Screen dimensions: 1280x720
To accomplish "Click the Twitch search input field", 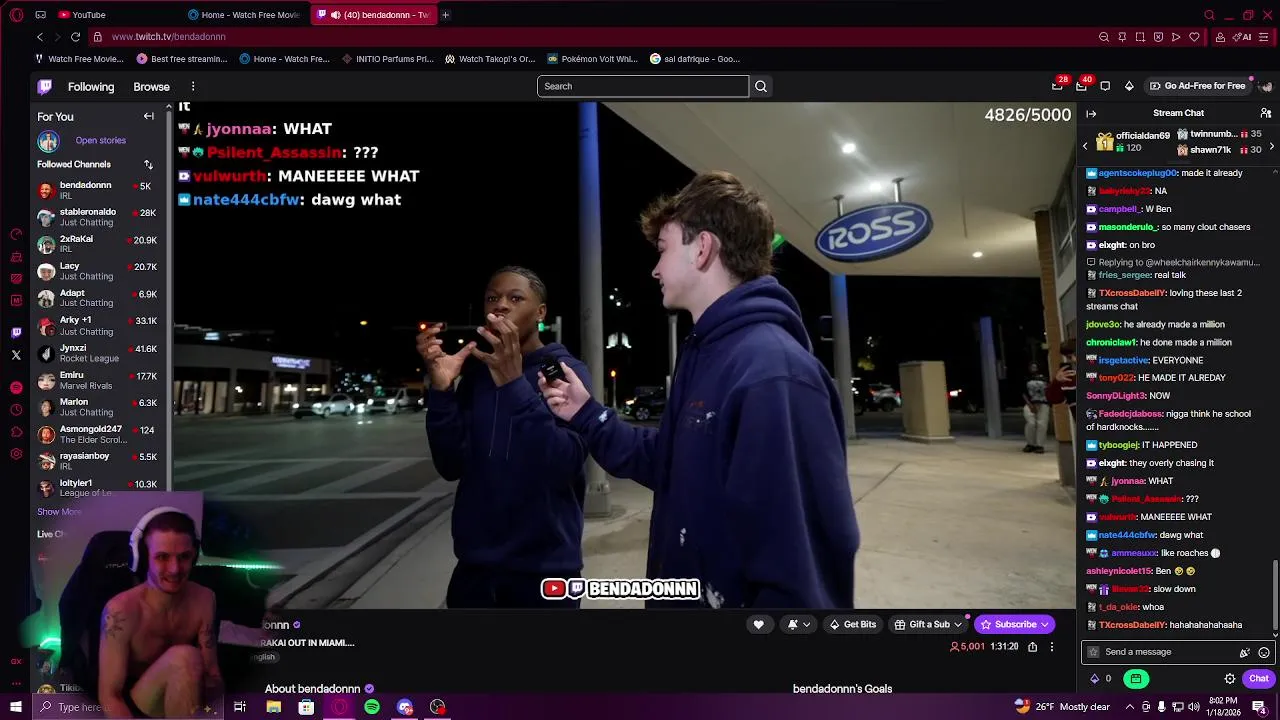I will pyautogui.click(x=643, y=86).
